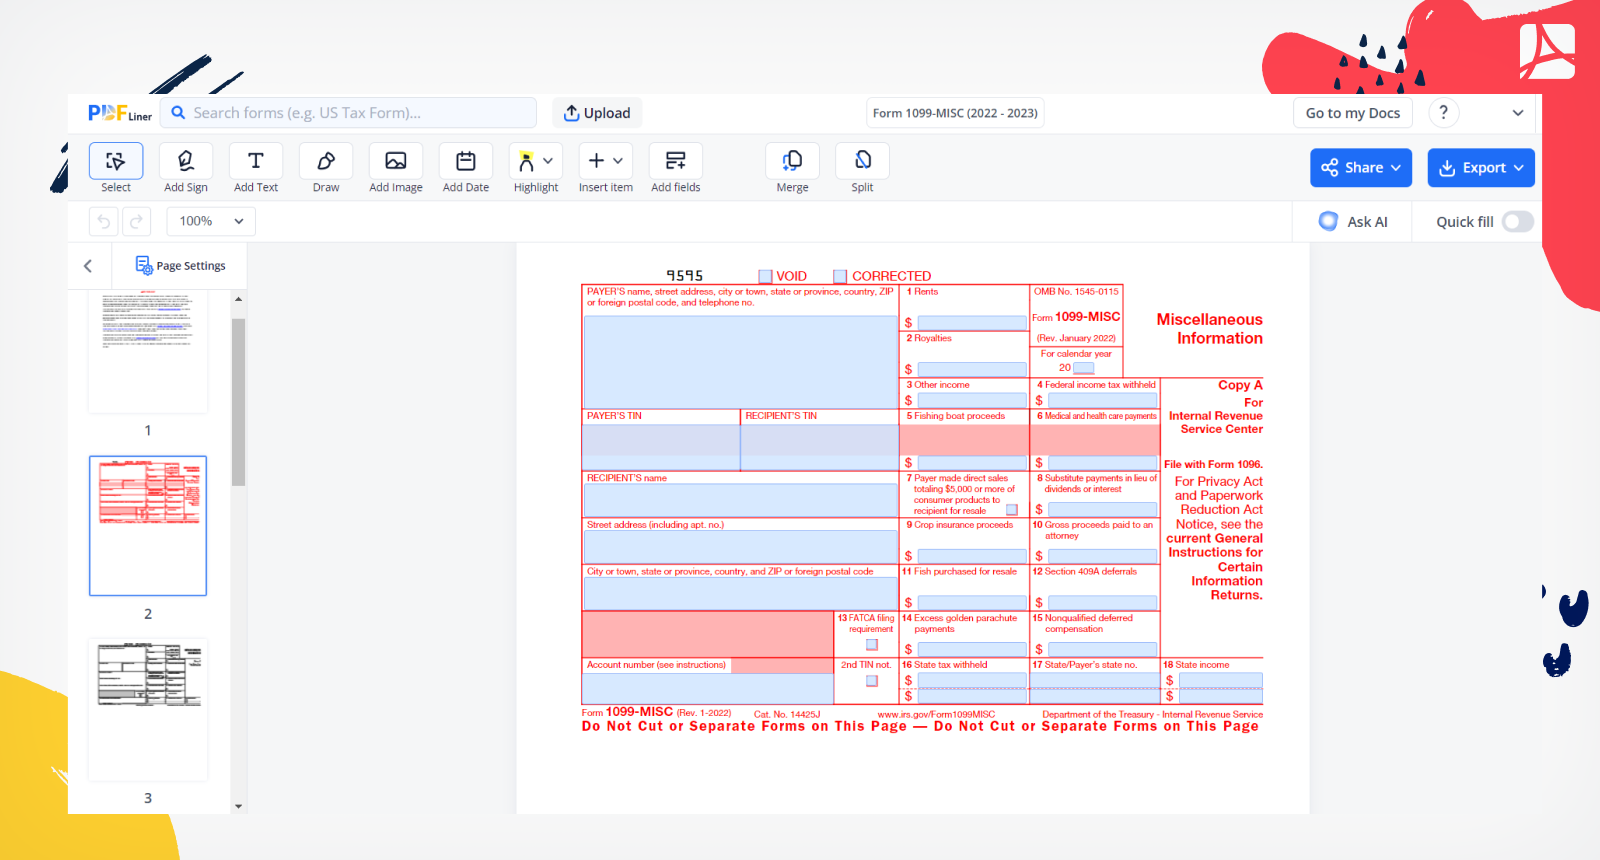Click the Upload button
The width and height of the screenshot is (1600, 860).
coord(597,113)
